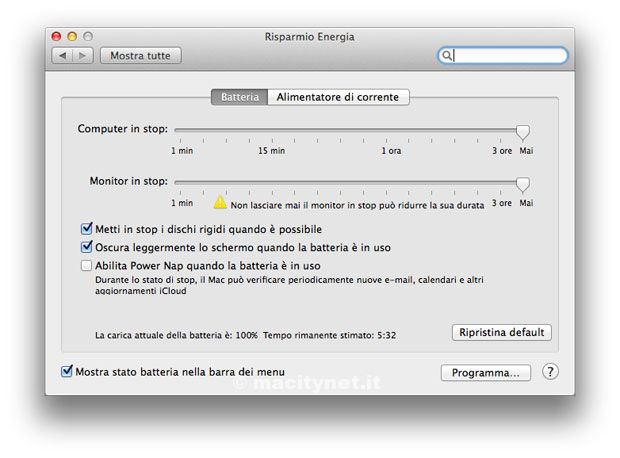
Task: Click the yellow warning triangle icon
Action: click(x=220, y=202)
